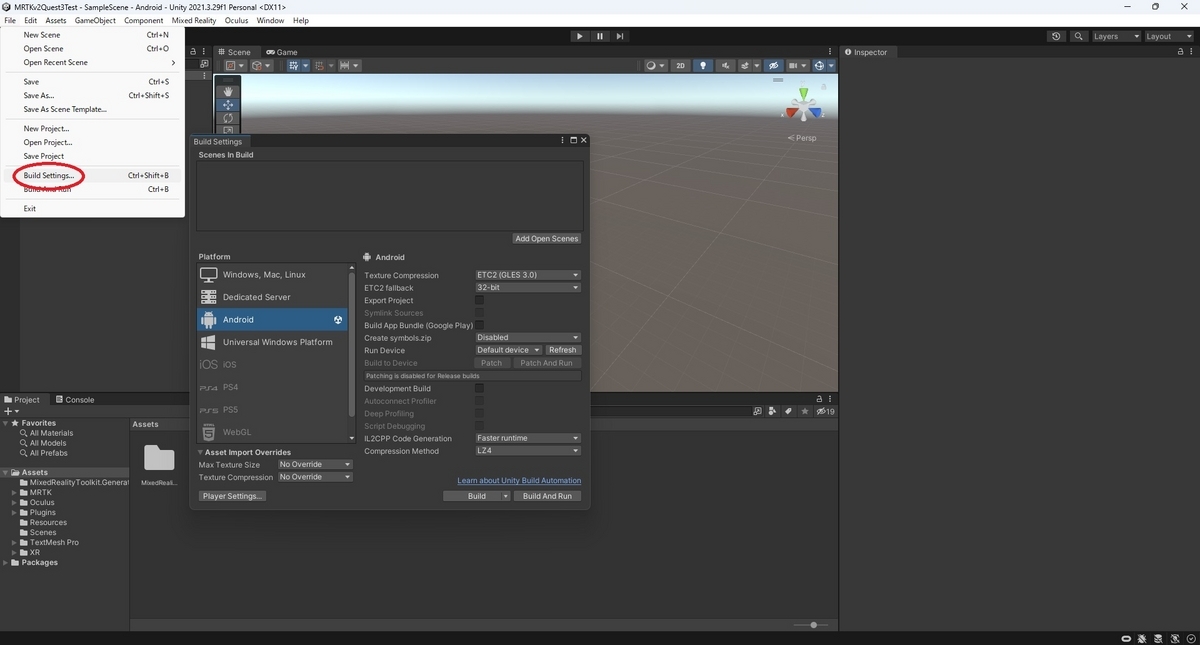Open Run Device Default device dropdown
The width and height of the screenshot is (1200, 645).
(508, 350)
